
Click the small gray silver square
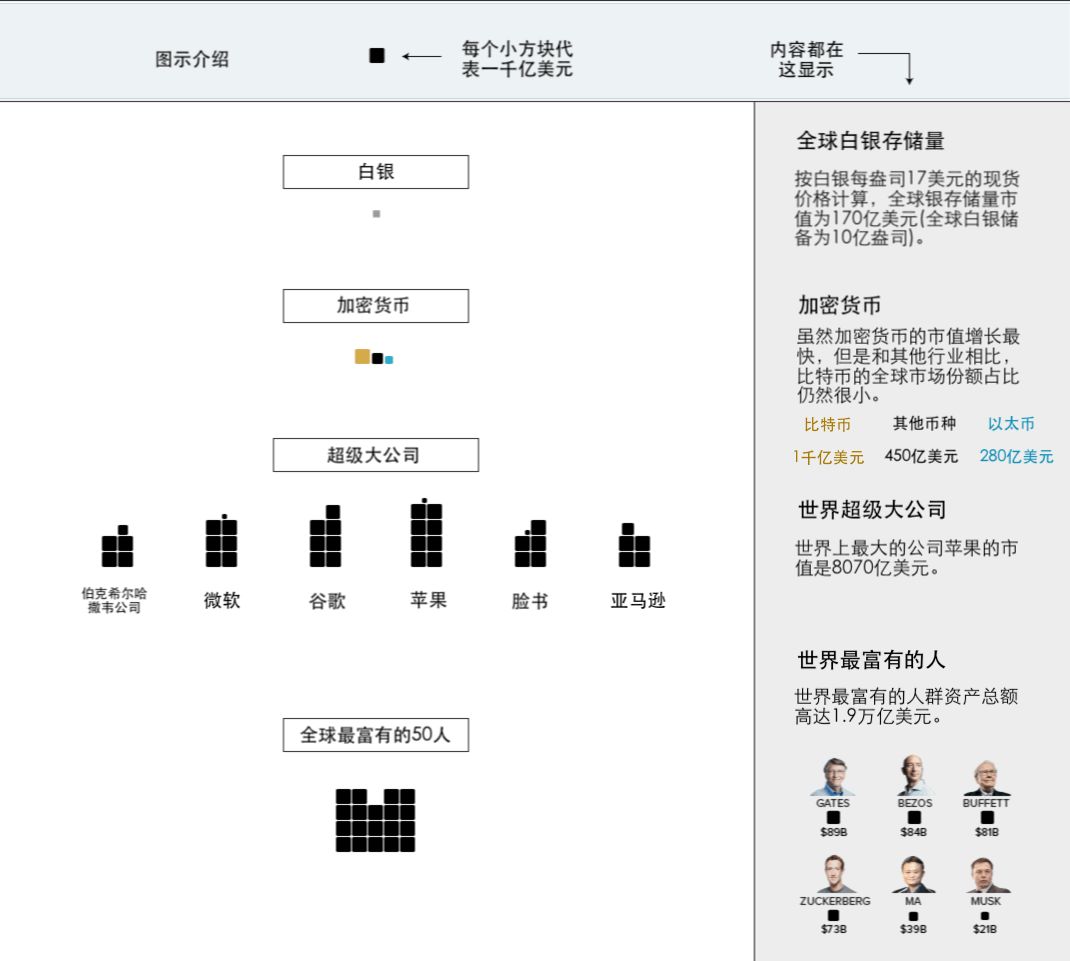coord(376,214)
